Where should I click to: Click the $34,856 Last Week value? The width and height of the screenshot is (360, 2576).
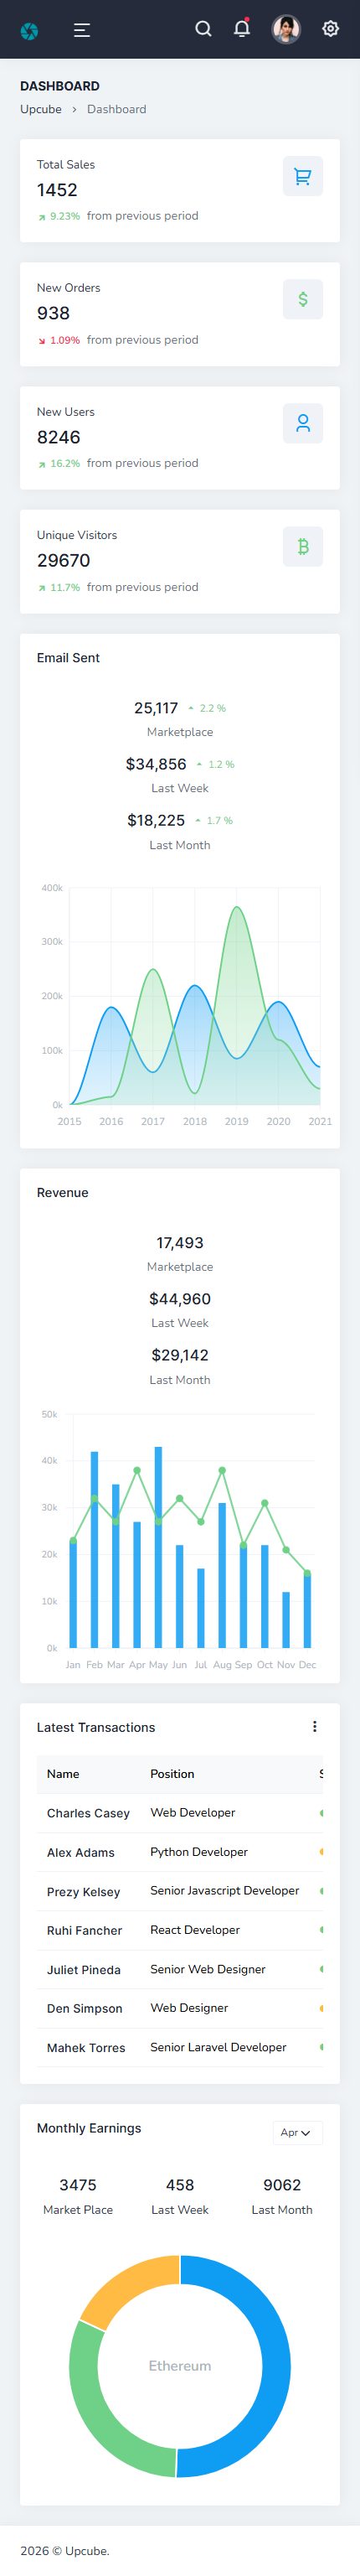(x=156, y=764)
